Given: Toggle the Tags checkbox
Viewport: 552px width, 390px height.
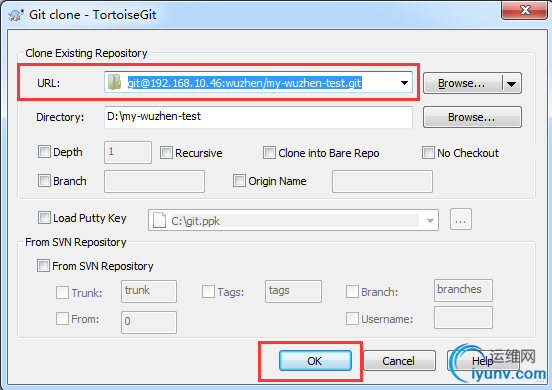Looking at the screenshot, I should pyautogui.click(x=208, y=291).
